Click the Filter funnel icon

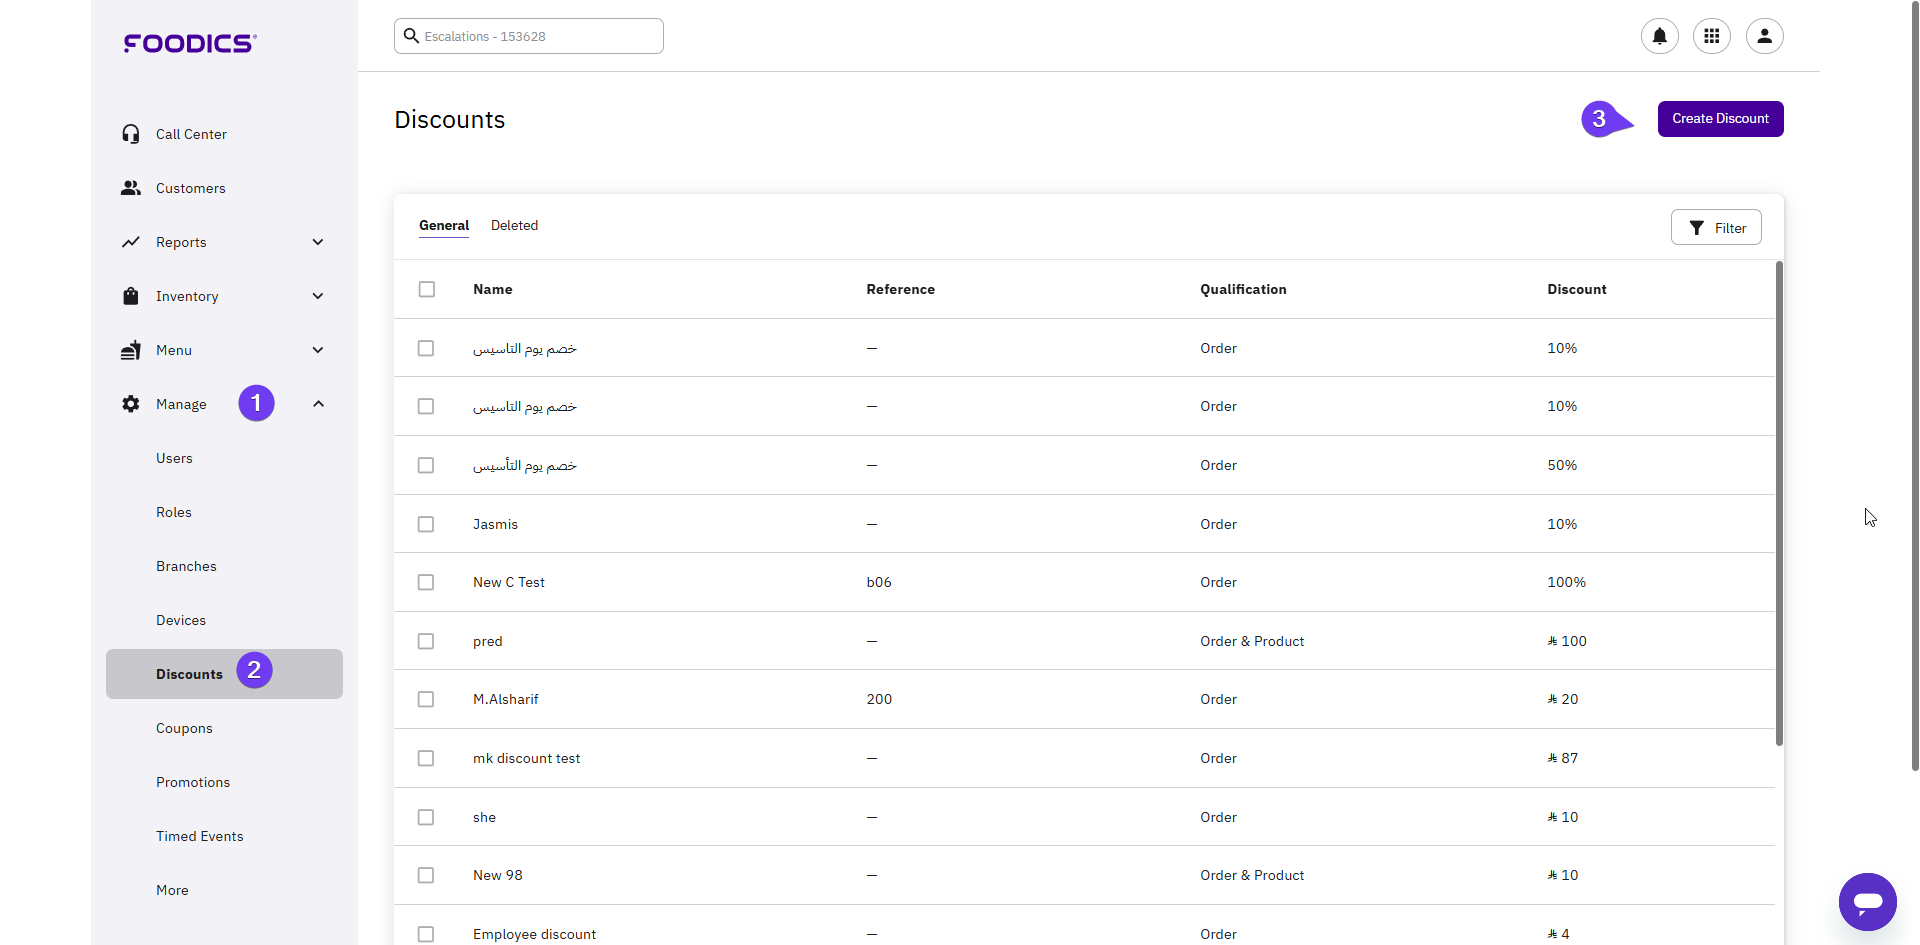tap(1697, 228)
